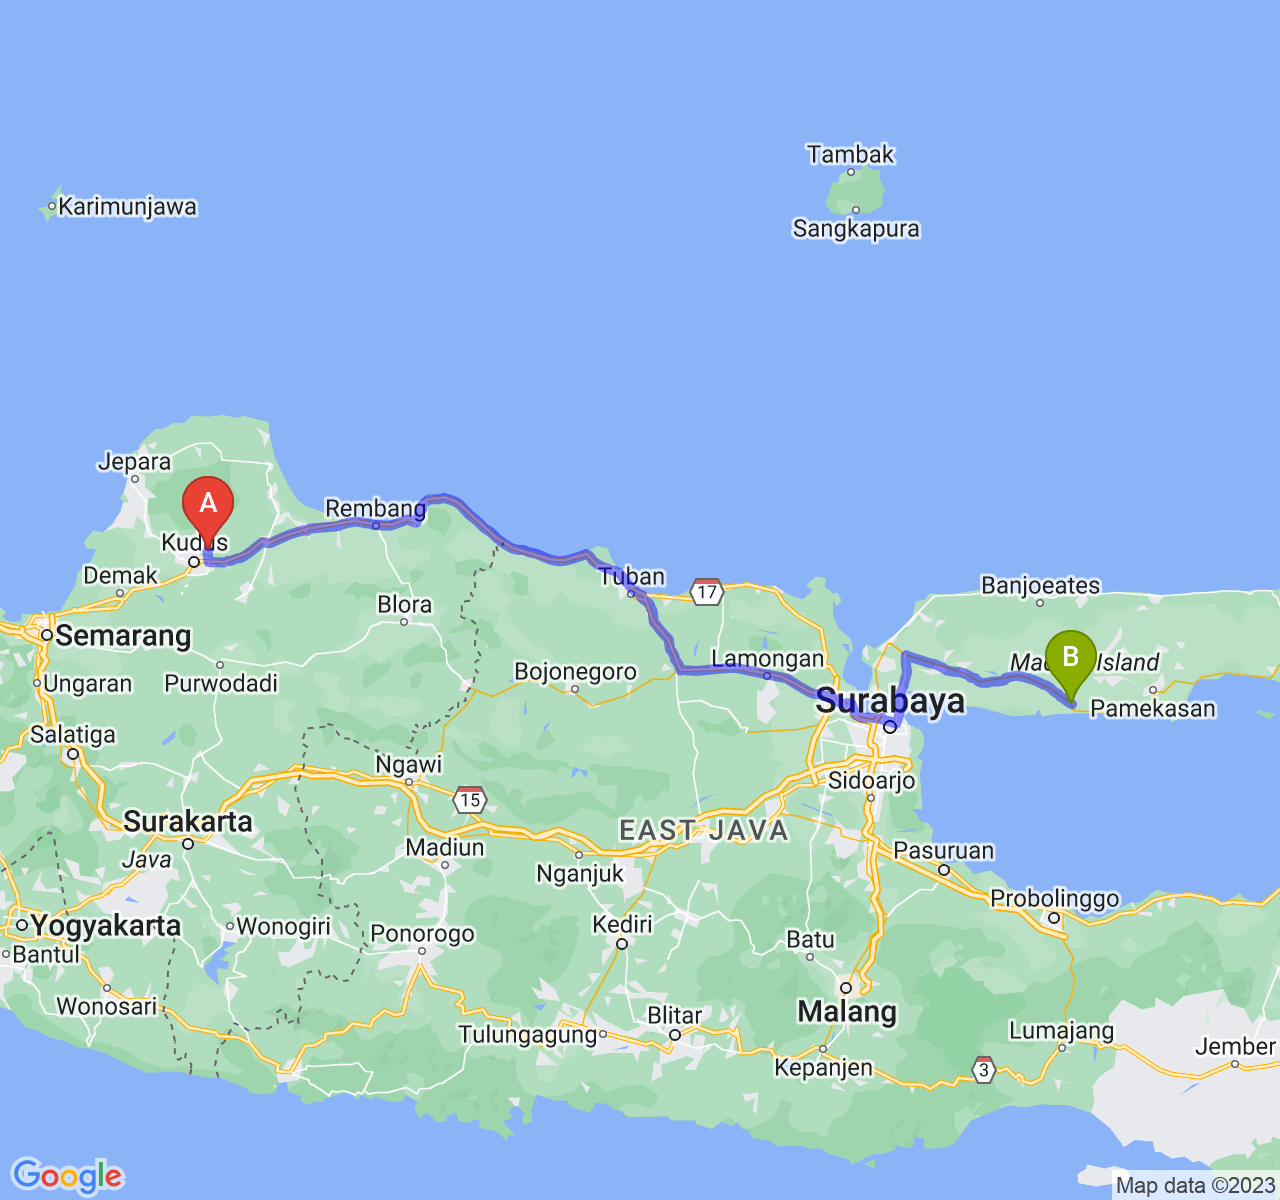
Task: Click the Batu town label
Action: point(810,939)
